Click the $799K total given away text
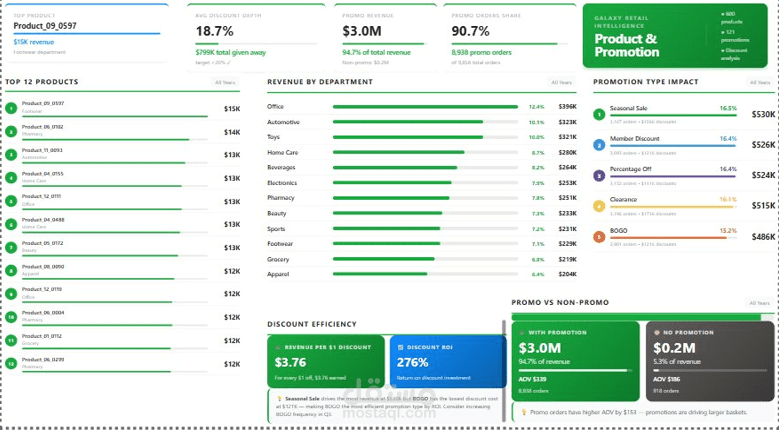The height and width of the screenshot is (430, 779). coord(231,52)
